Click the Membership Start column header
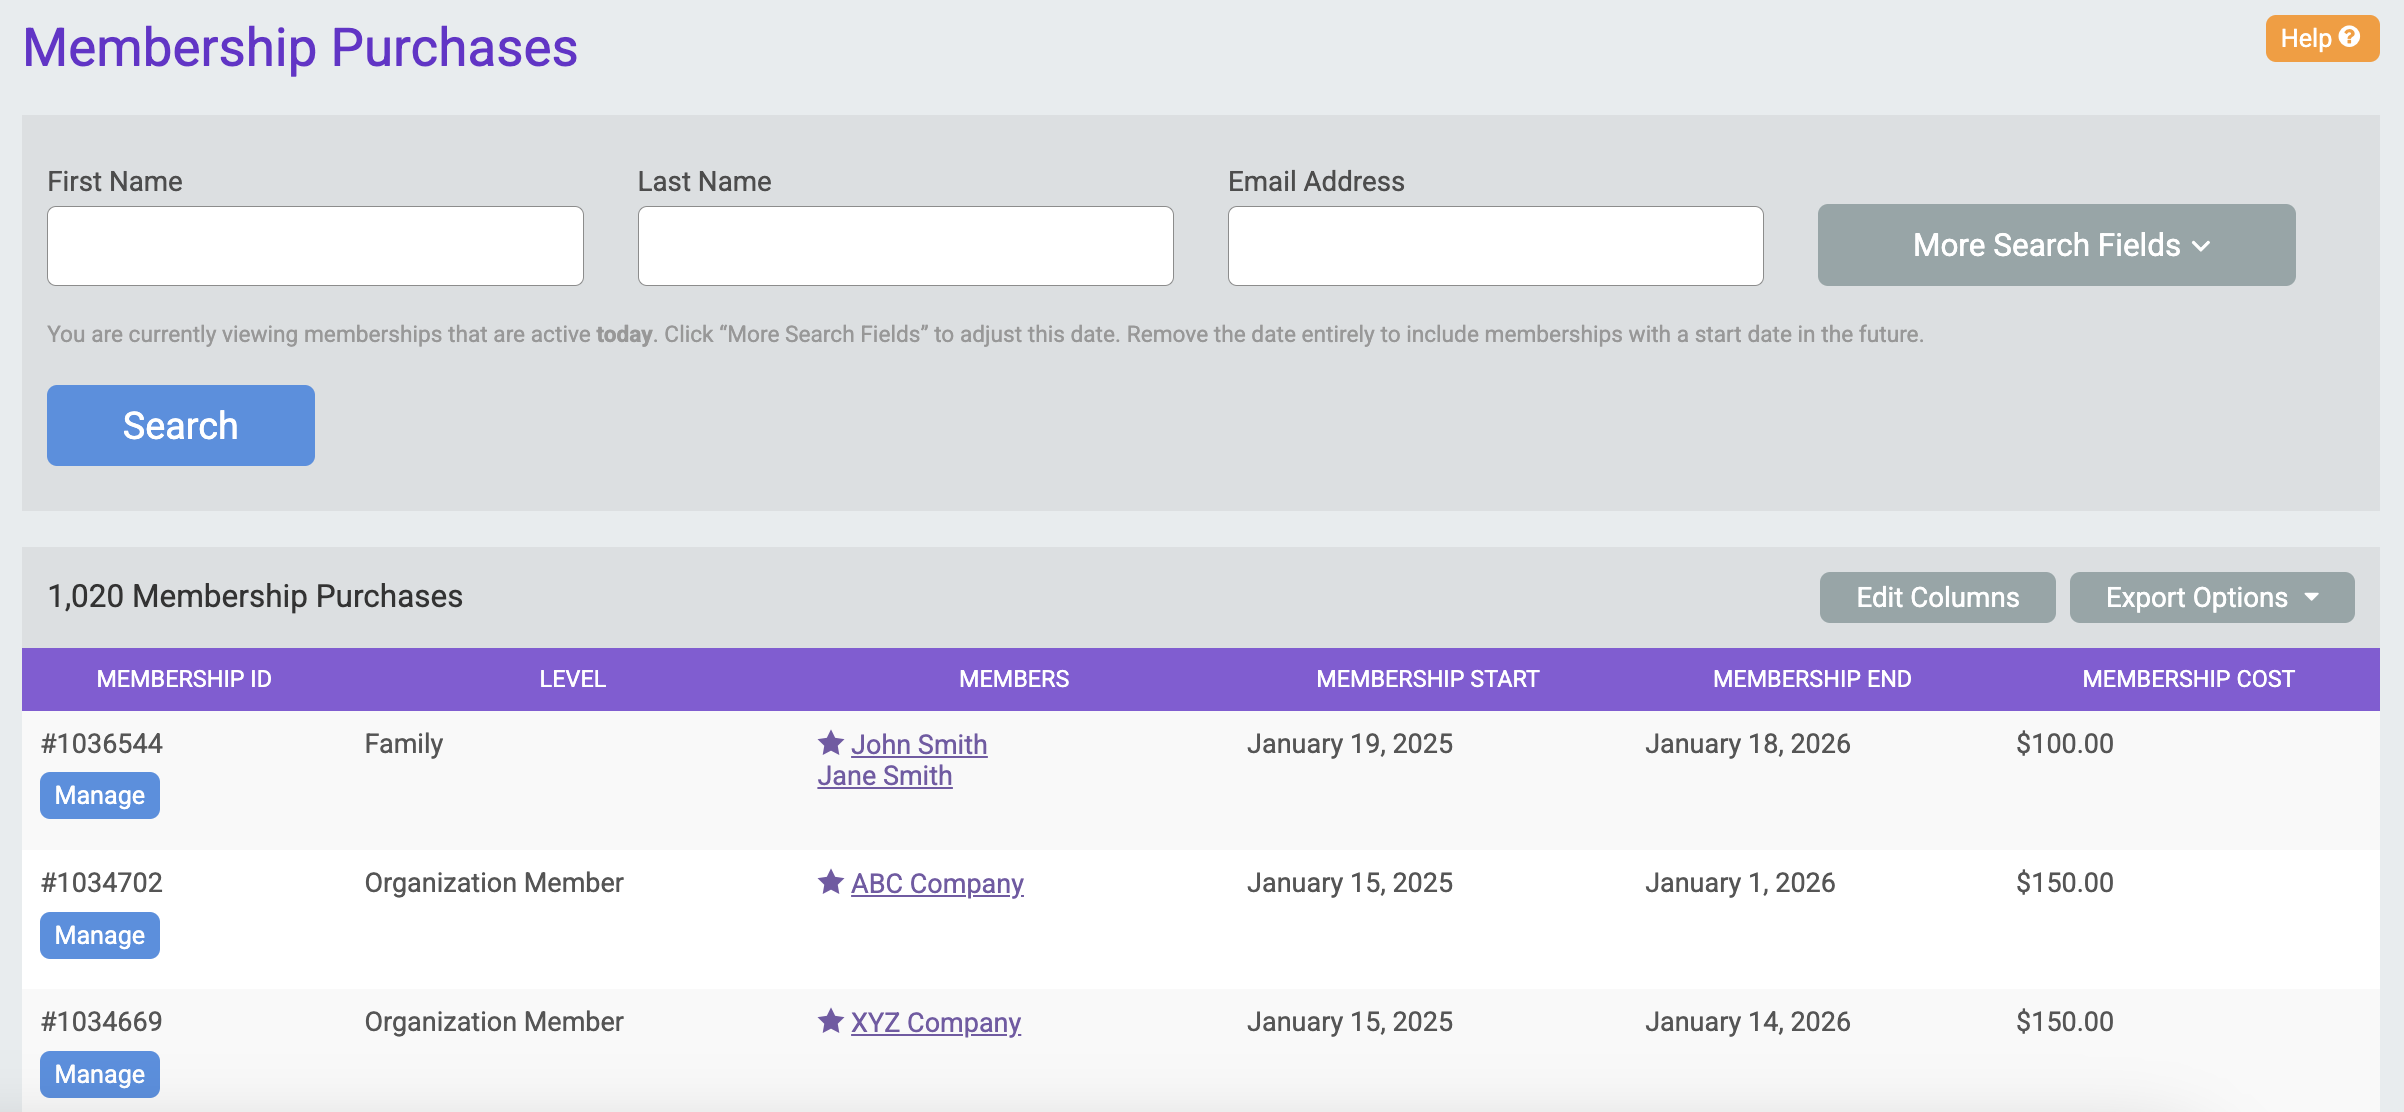Viewport: 2404px width, 1112px height. pos(1427,679)
